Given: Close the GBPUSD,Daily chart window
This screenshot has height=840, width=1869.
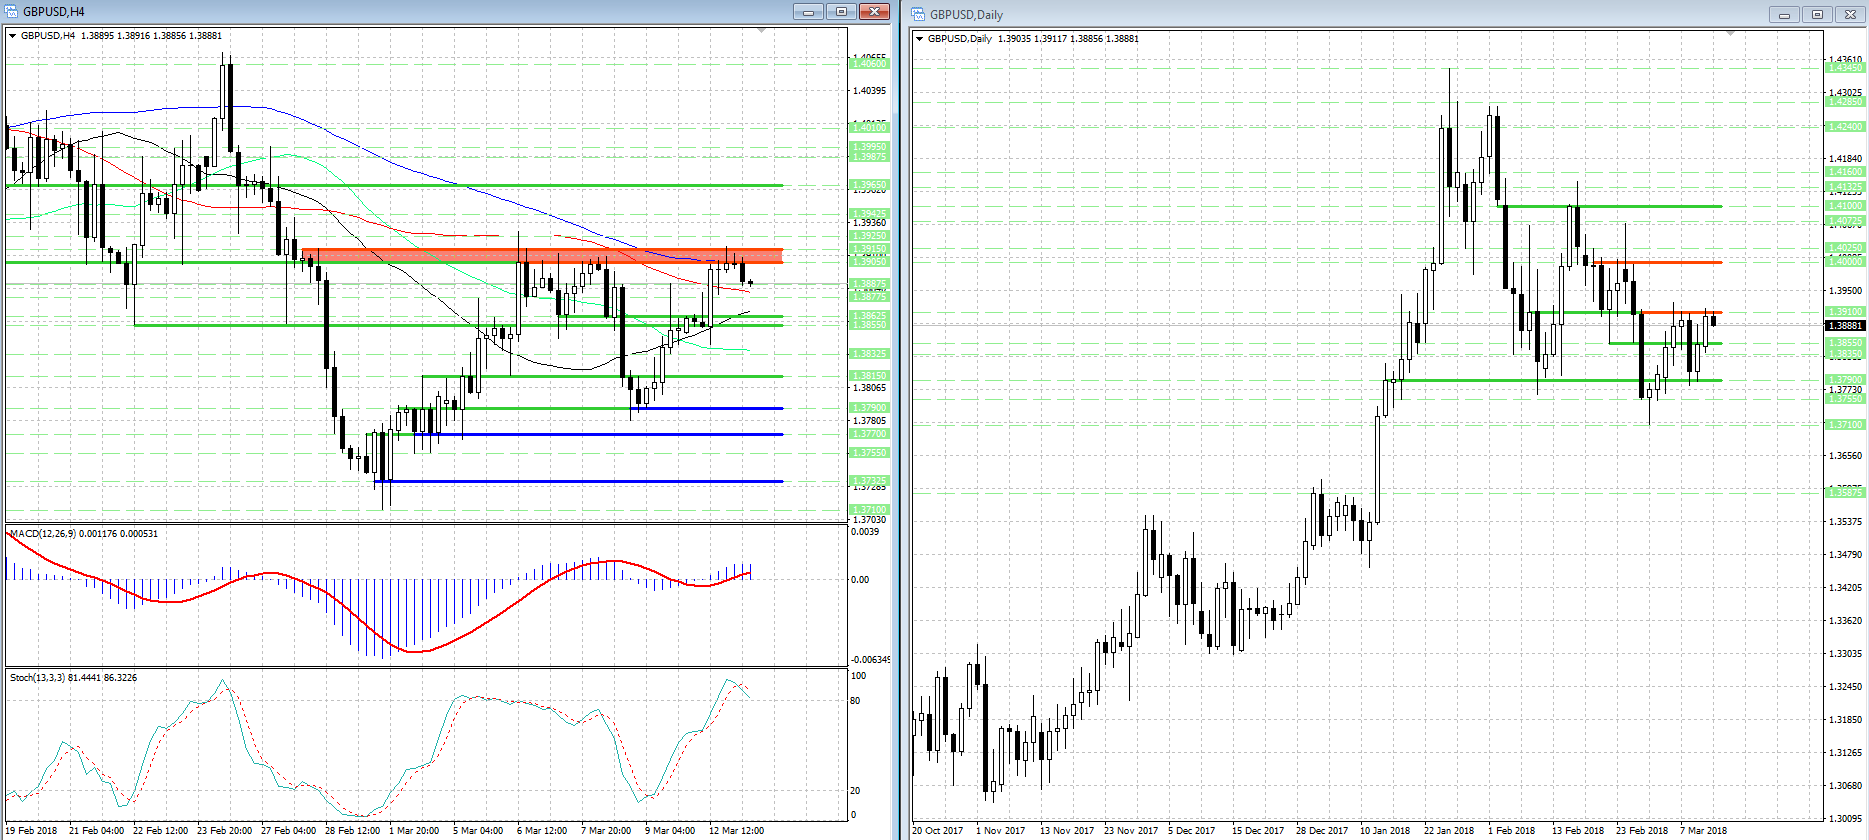Looking at the screenshot, I should click(1850, 14).
